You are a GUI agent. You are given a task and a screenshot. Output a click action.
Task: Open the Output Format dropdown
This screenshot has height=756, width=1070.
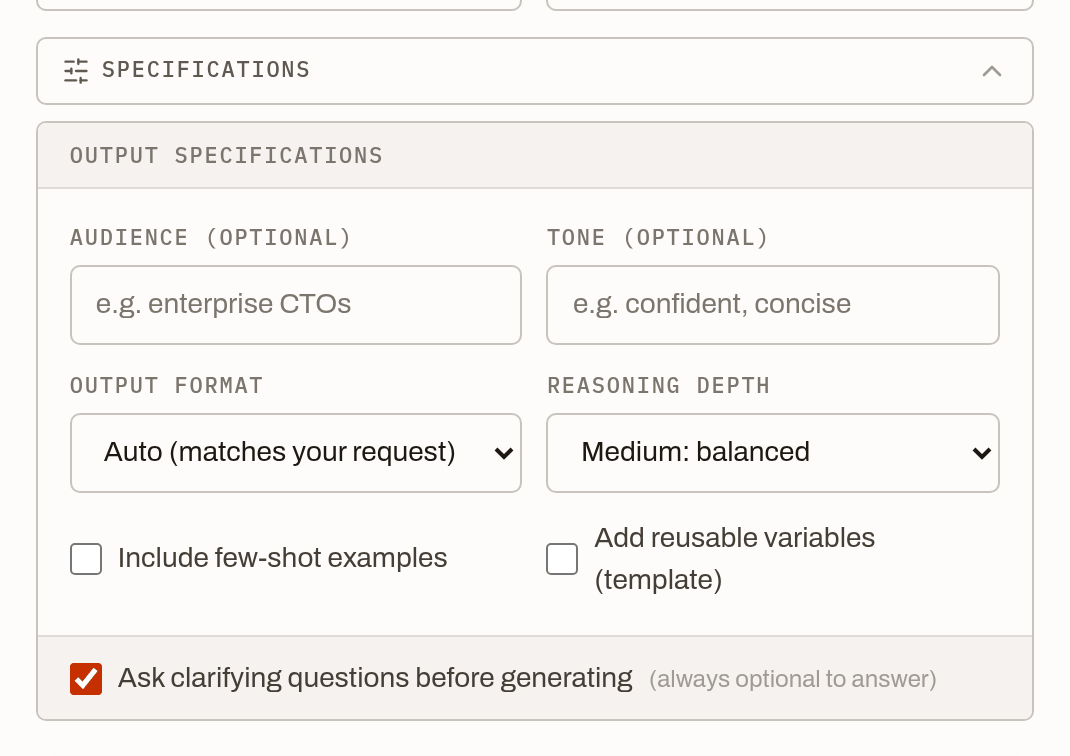tap(295, 452)
